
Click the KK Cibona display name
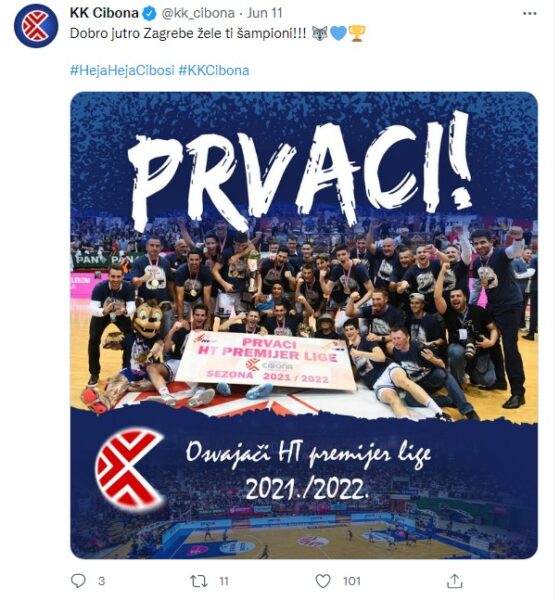tap(104, 13)
